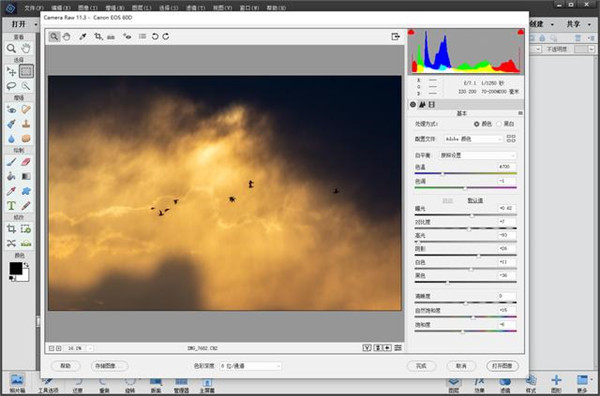Click the Default (默认值) link

coord(475,200)
